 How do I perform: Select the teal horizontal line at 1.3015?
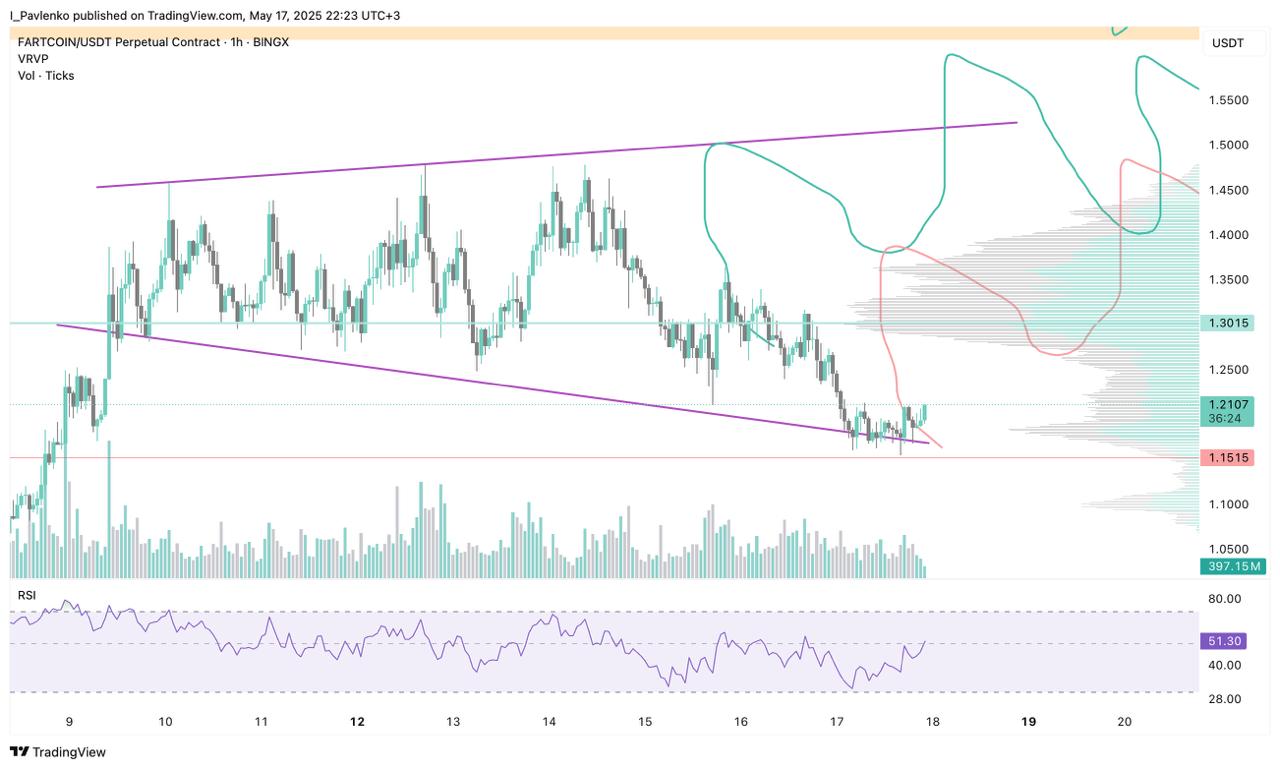click(x=604, y=323)
